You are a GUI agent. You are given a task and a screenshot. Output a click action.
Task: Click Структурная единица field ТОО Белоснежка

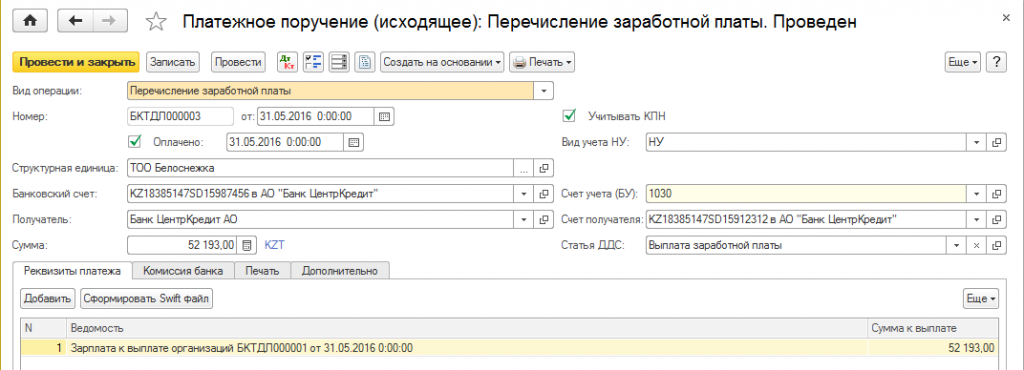click(321, 168)
